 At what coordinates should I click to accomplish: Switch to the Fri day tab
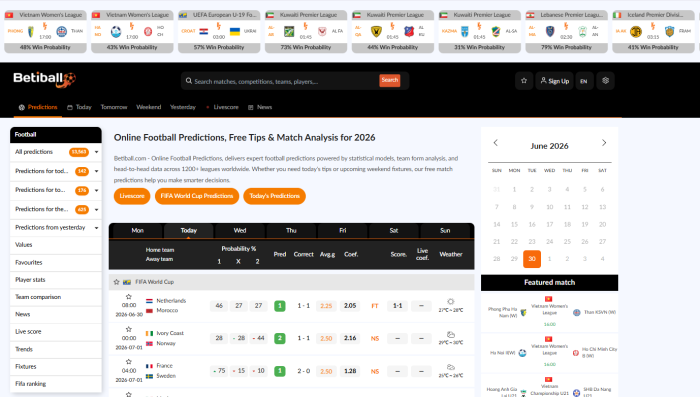(x=342, y=230)
